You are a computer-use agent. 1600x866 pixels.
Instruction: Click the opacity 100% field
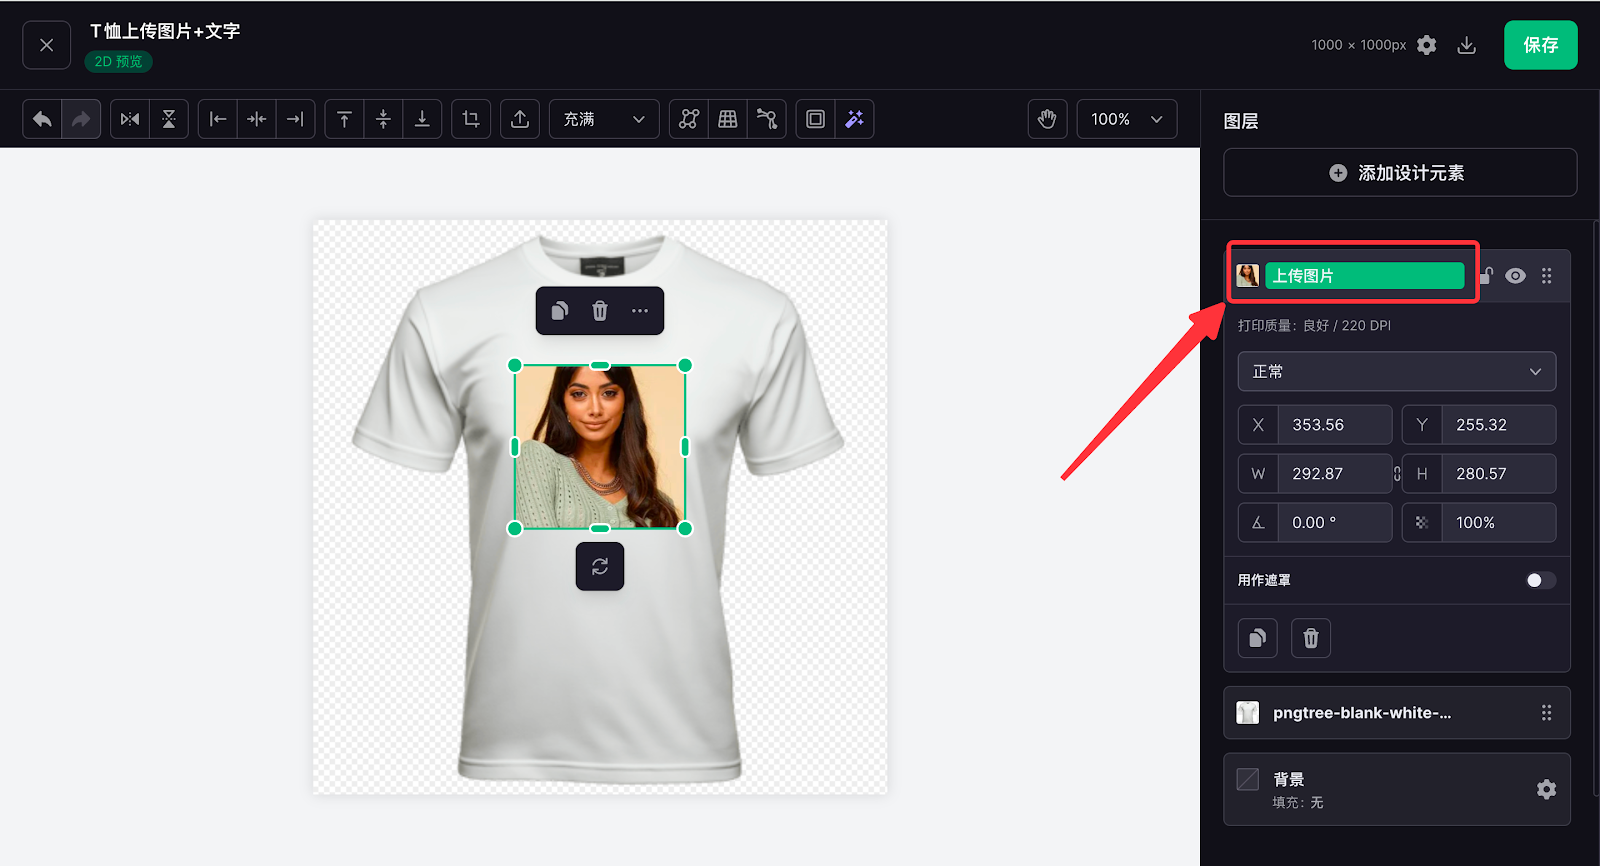coord(1497,522)
